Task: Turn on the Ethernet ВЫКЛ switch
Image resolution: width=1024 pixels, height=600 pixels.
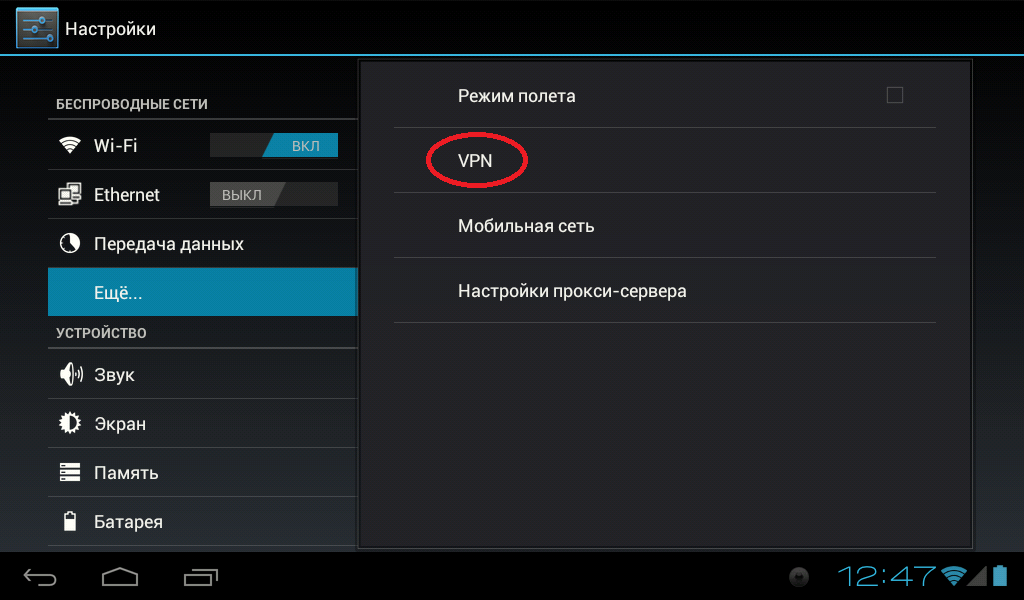Action: [x=274, y=194]
